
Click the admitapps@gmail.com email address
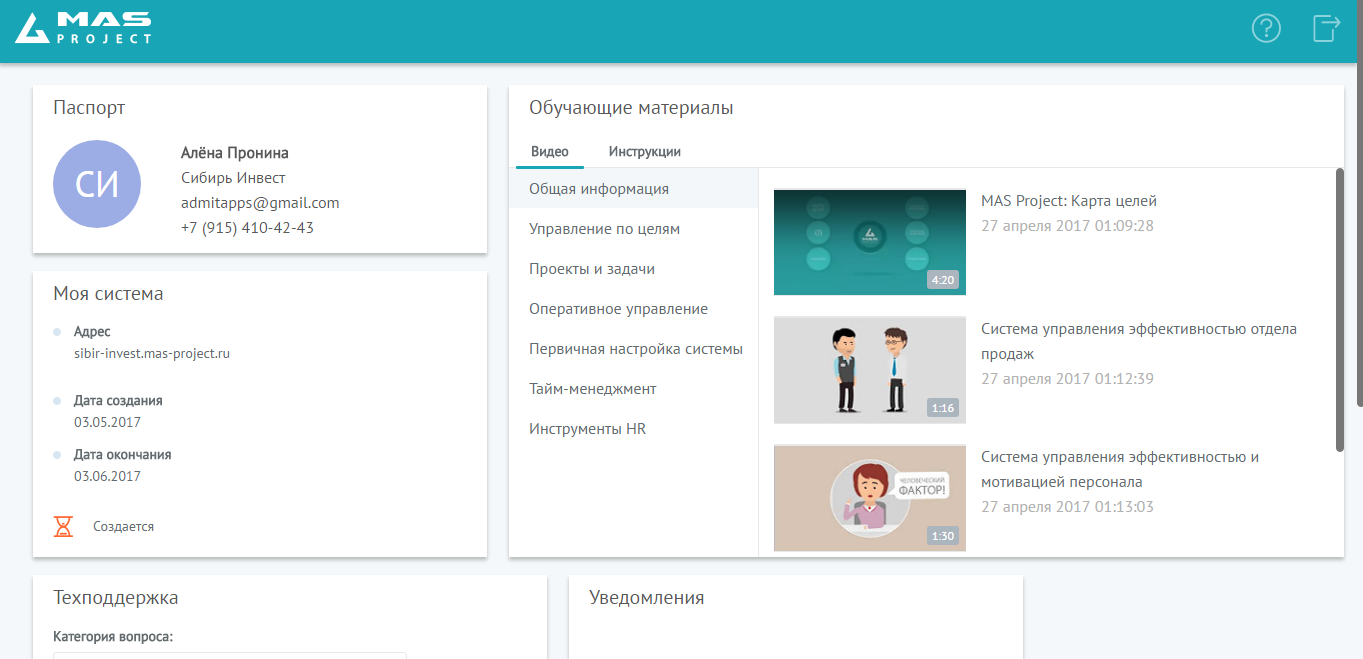[260, 202]
